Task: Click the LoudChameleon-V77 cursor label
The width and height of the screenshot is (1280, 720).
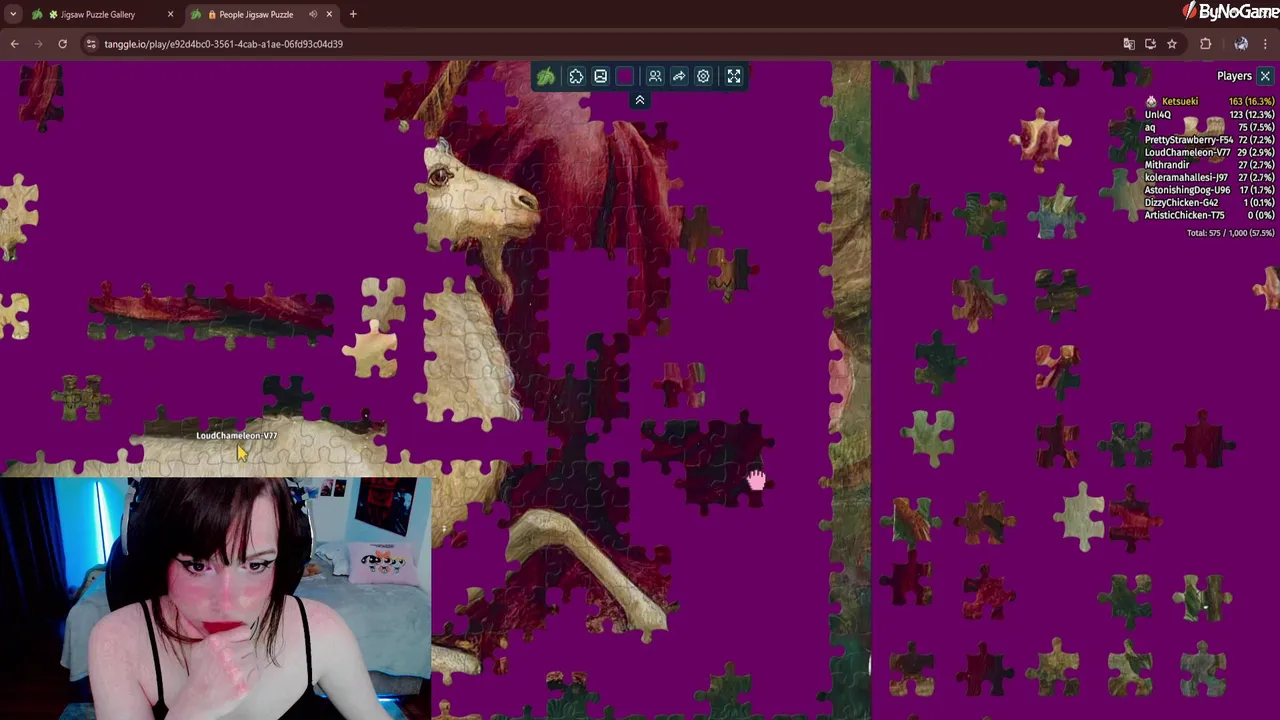Action: point(237,435)
